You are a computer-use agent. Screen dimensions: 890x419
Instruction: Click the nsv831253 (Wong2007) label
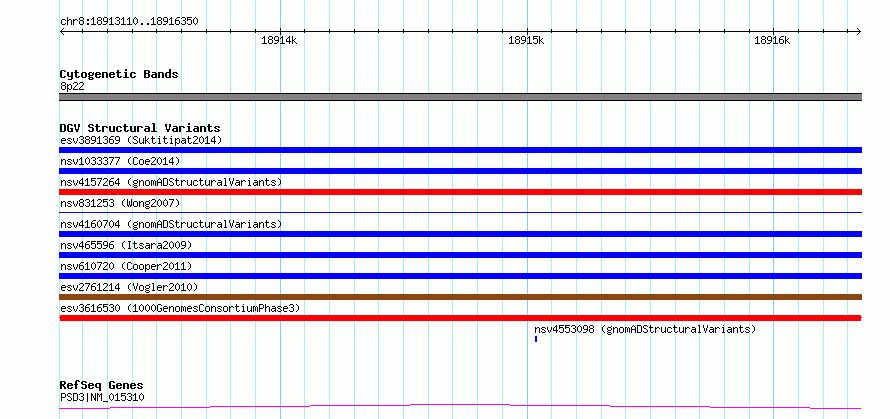pos(120,203)
